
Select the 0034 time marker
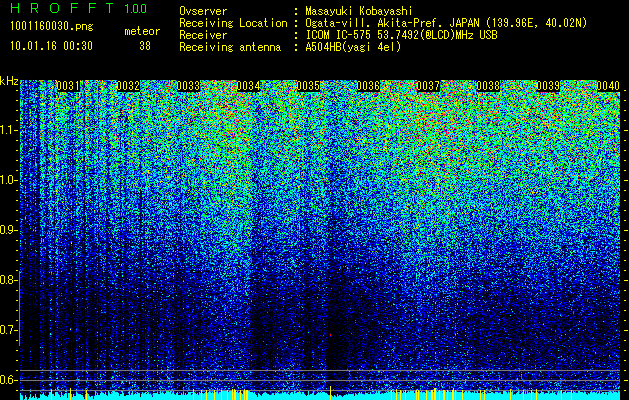[x=248, y=86]
